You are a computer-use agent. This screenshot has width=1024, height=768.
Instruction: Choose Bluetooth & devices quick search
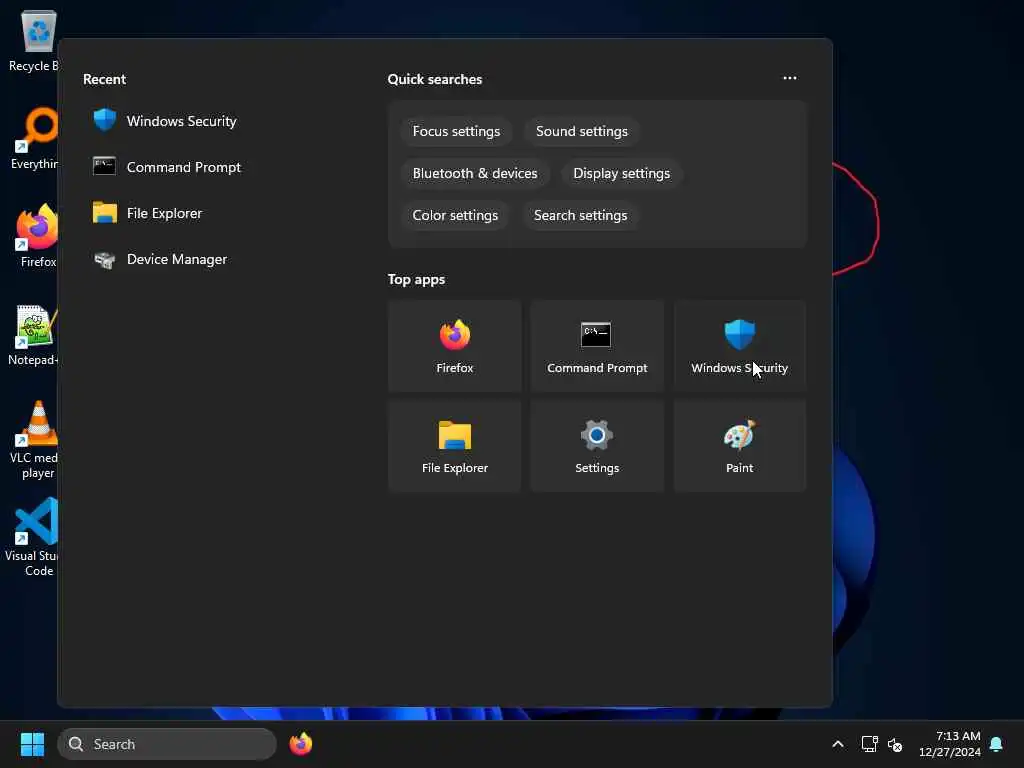(475, 174)
